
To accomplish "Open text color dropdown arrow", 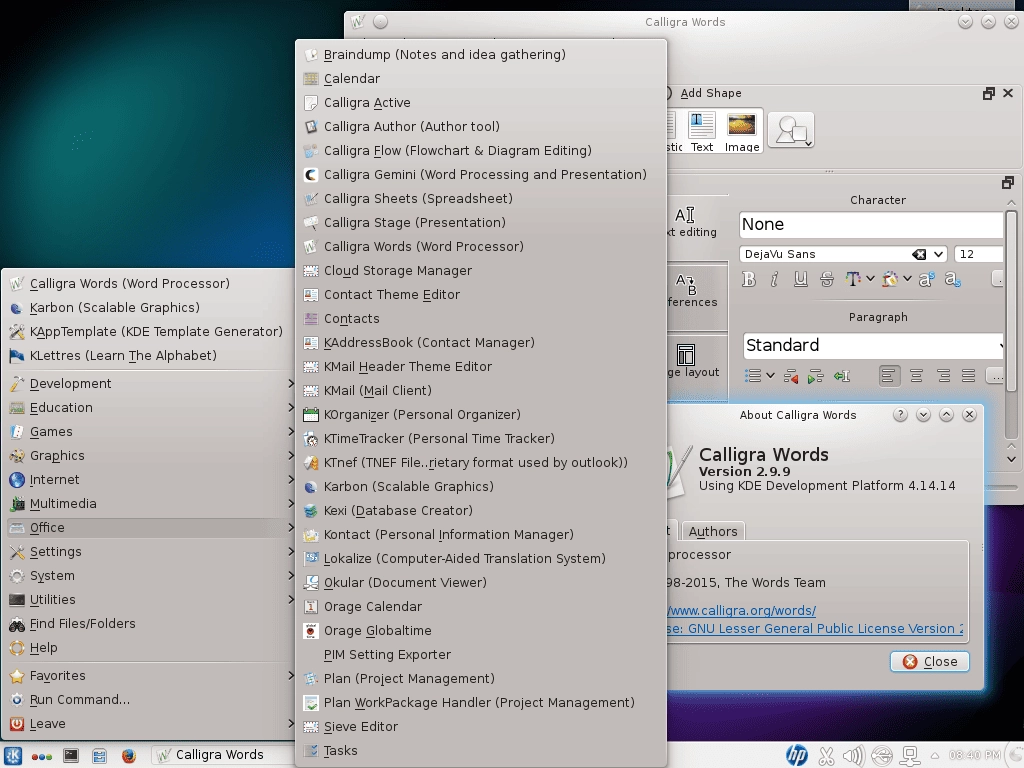I will tap(870, 279).
